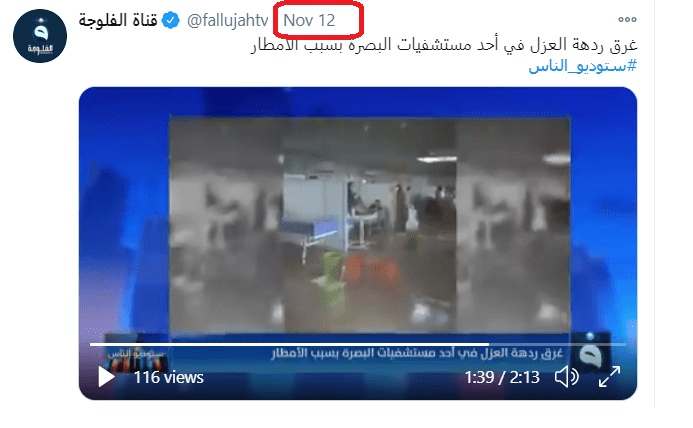The height and width of the screenshot is (428, 693).
Task: Click the 1:39 elapsed time
Action: point(479,378)
